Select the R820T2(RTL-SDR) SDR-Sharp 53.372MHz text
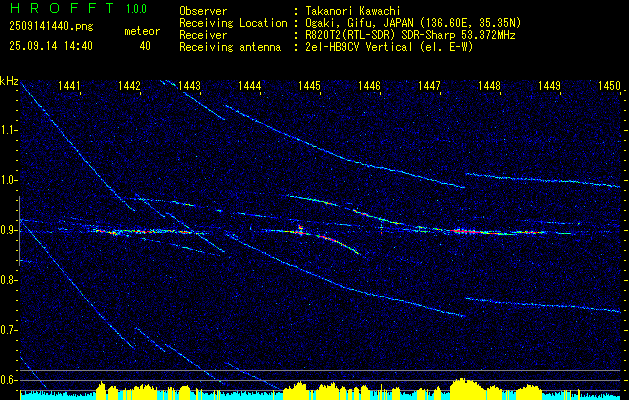Viewport: 629px width, 400px height. click(x=410, y=35)
